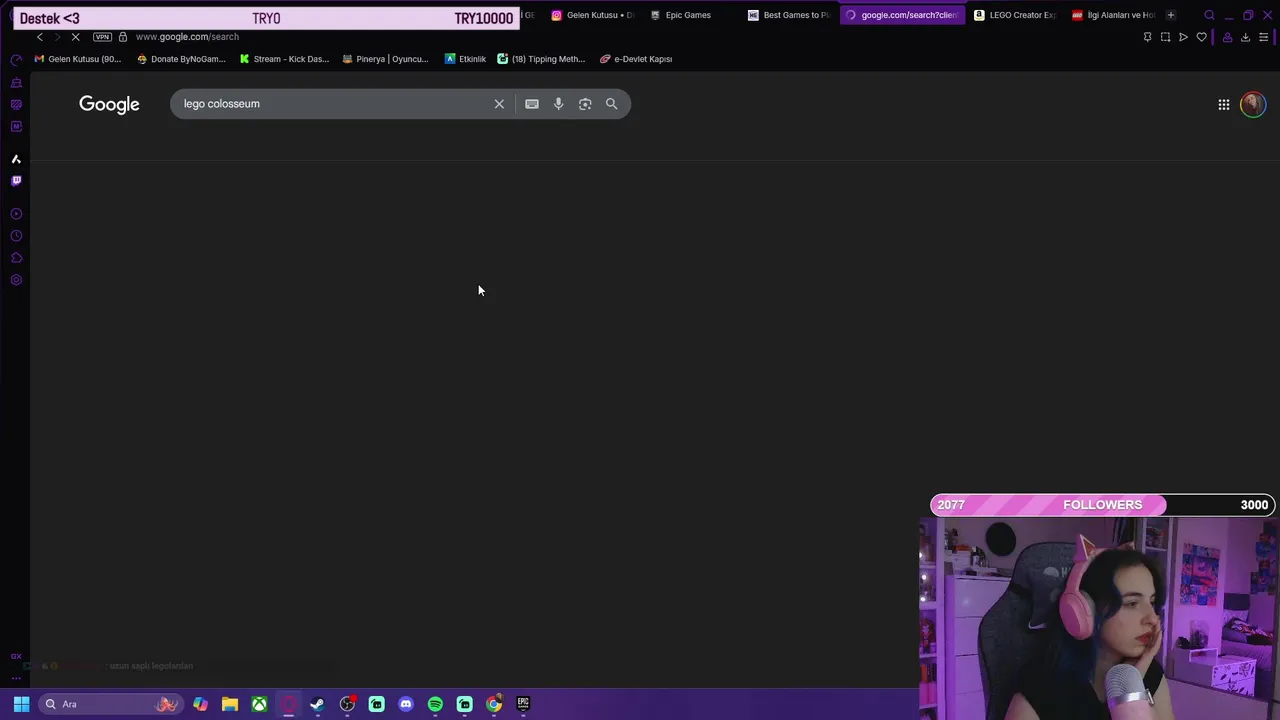
Task: Open the profile icon in toolbar
Action: [1227, 37]
